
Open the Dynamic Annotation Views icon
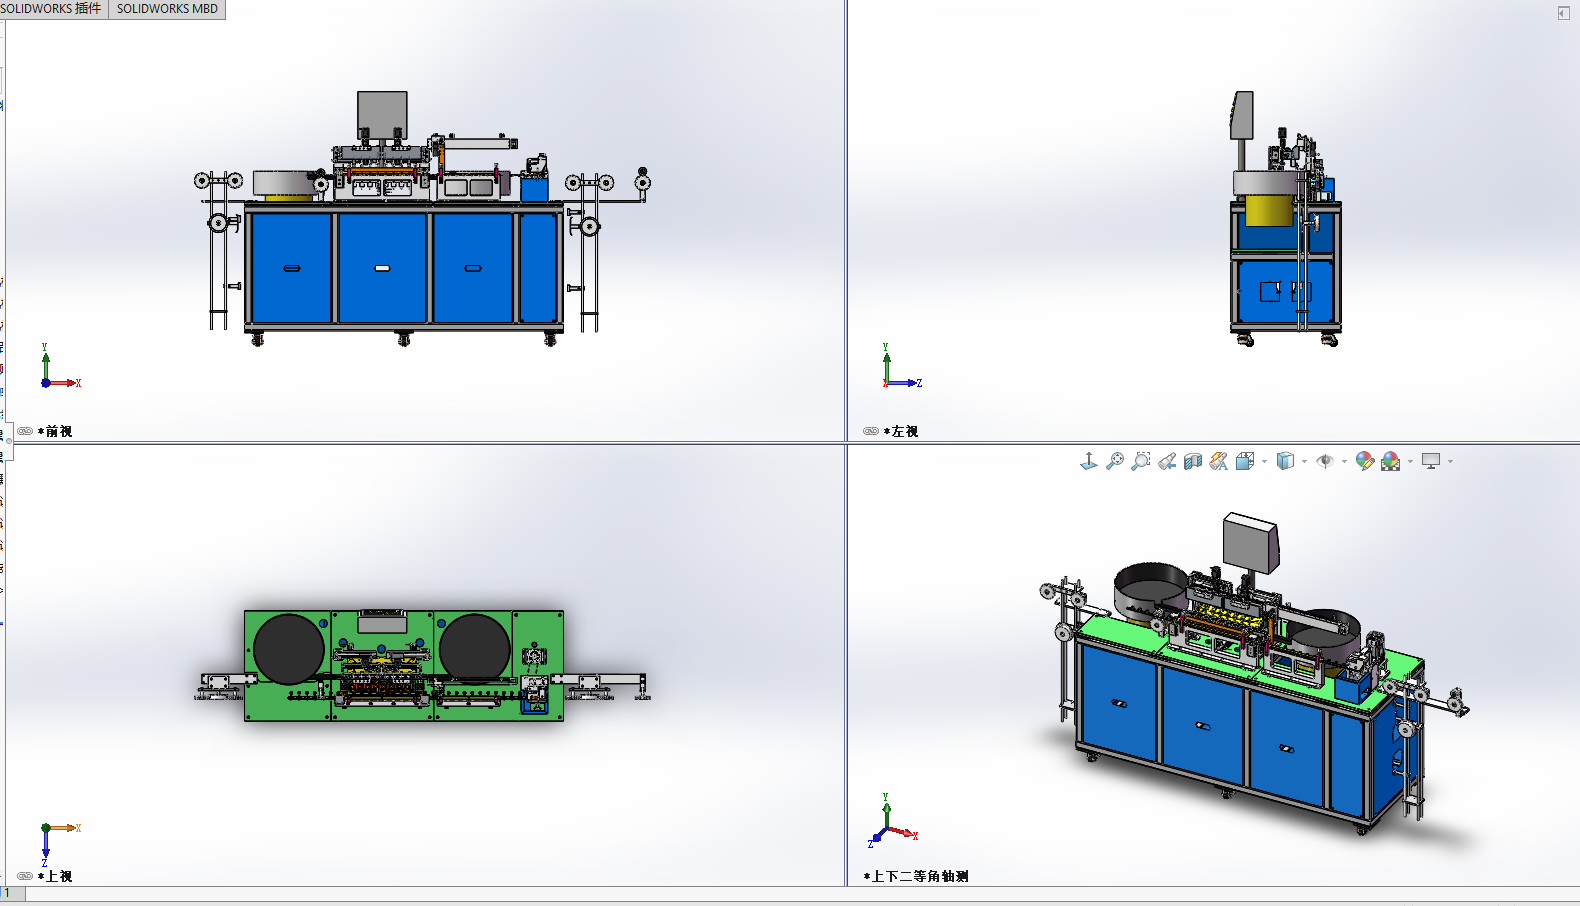pos(1218,461)
